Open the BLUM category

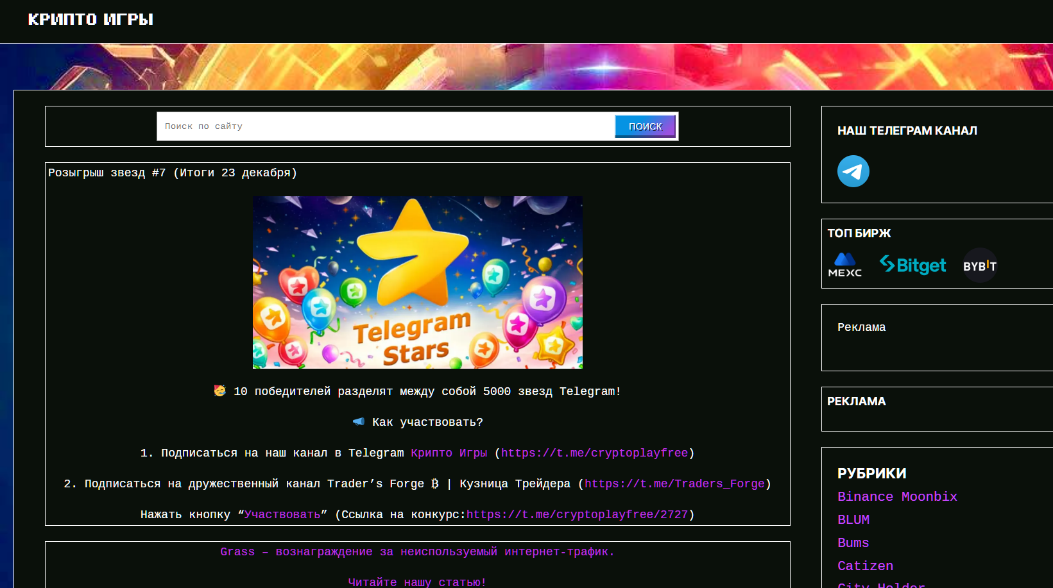[x=854, y=520]
